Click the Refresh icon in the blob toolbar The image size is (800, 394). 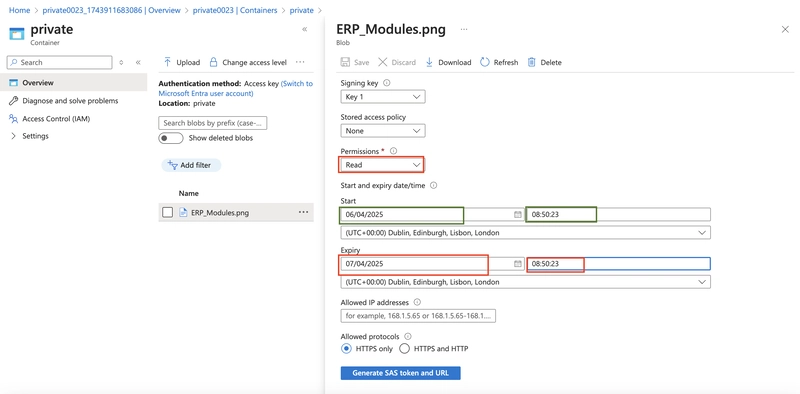(x=485, y=62)
